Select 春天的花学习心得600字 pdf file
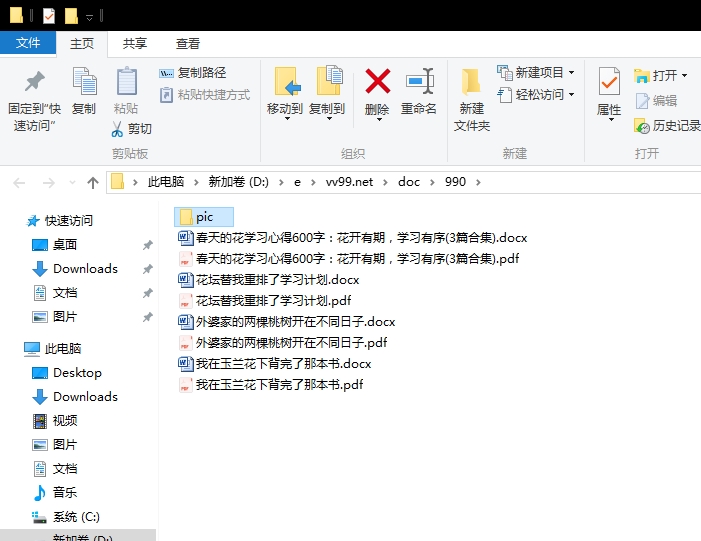This screenshot has width=701, height=541. click(349, 259)
